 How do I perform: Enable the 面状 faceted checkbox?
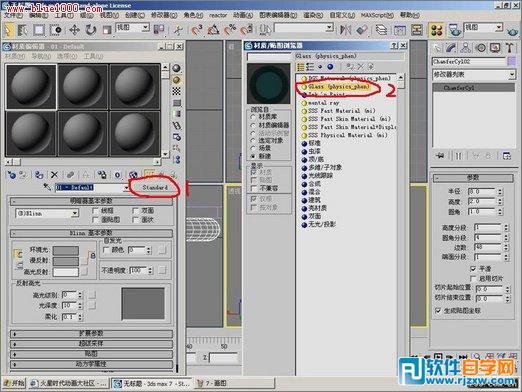[x=135, y=220]
